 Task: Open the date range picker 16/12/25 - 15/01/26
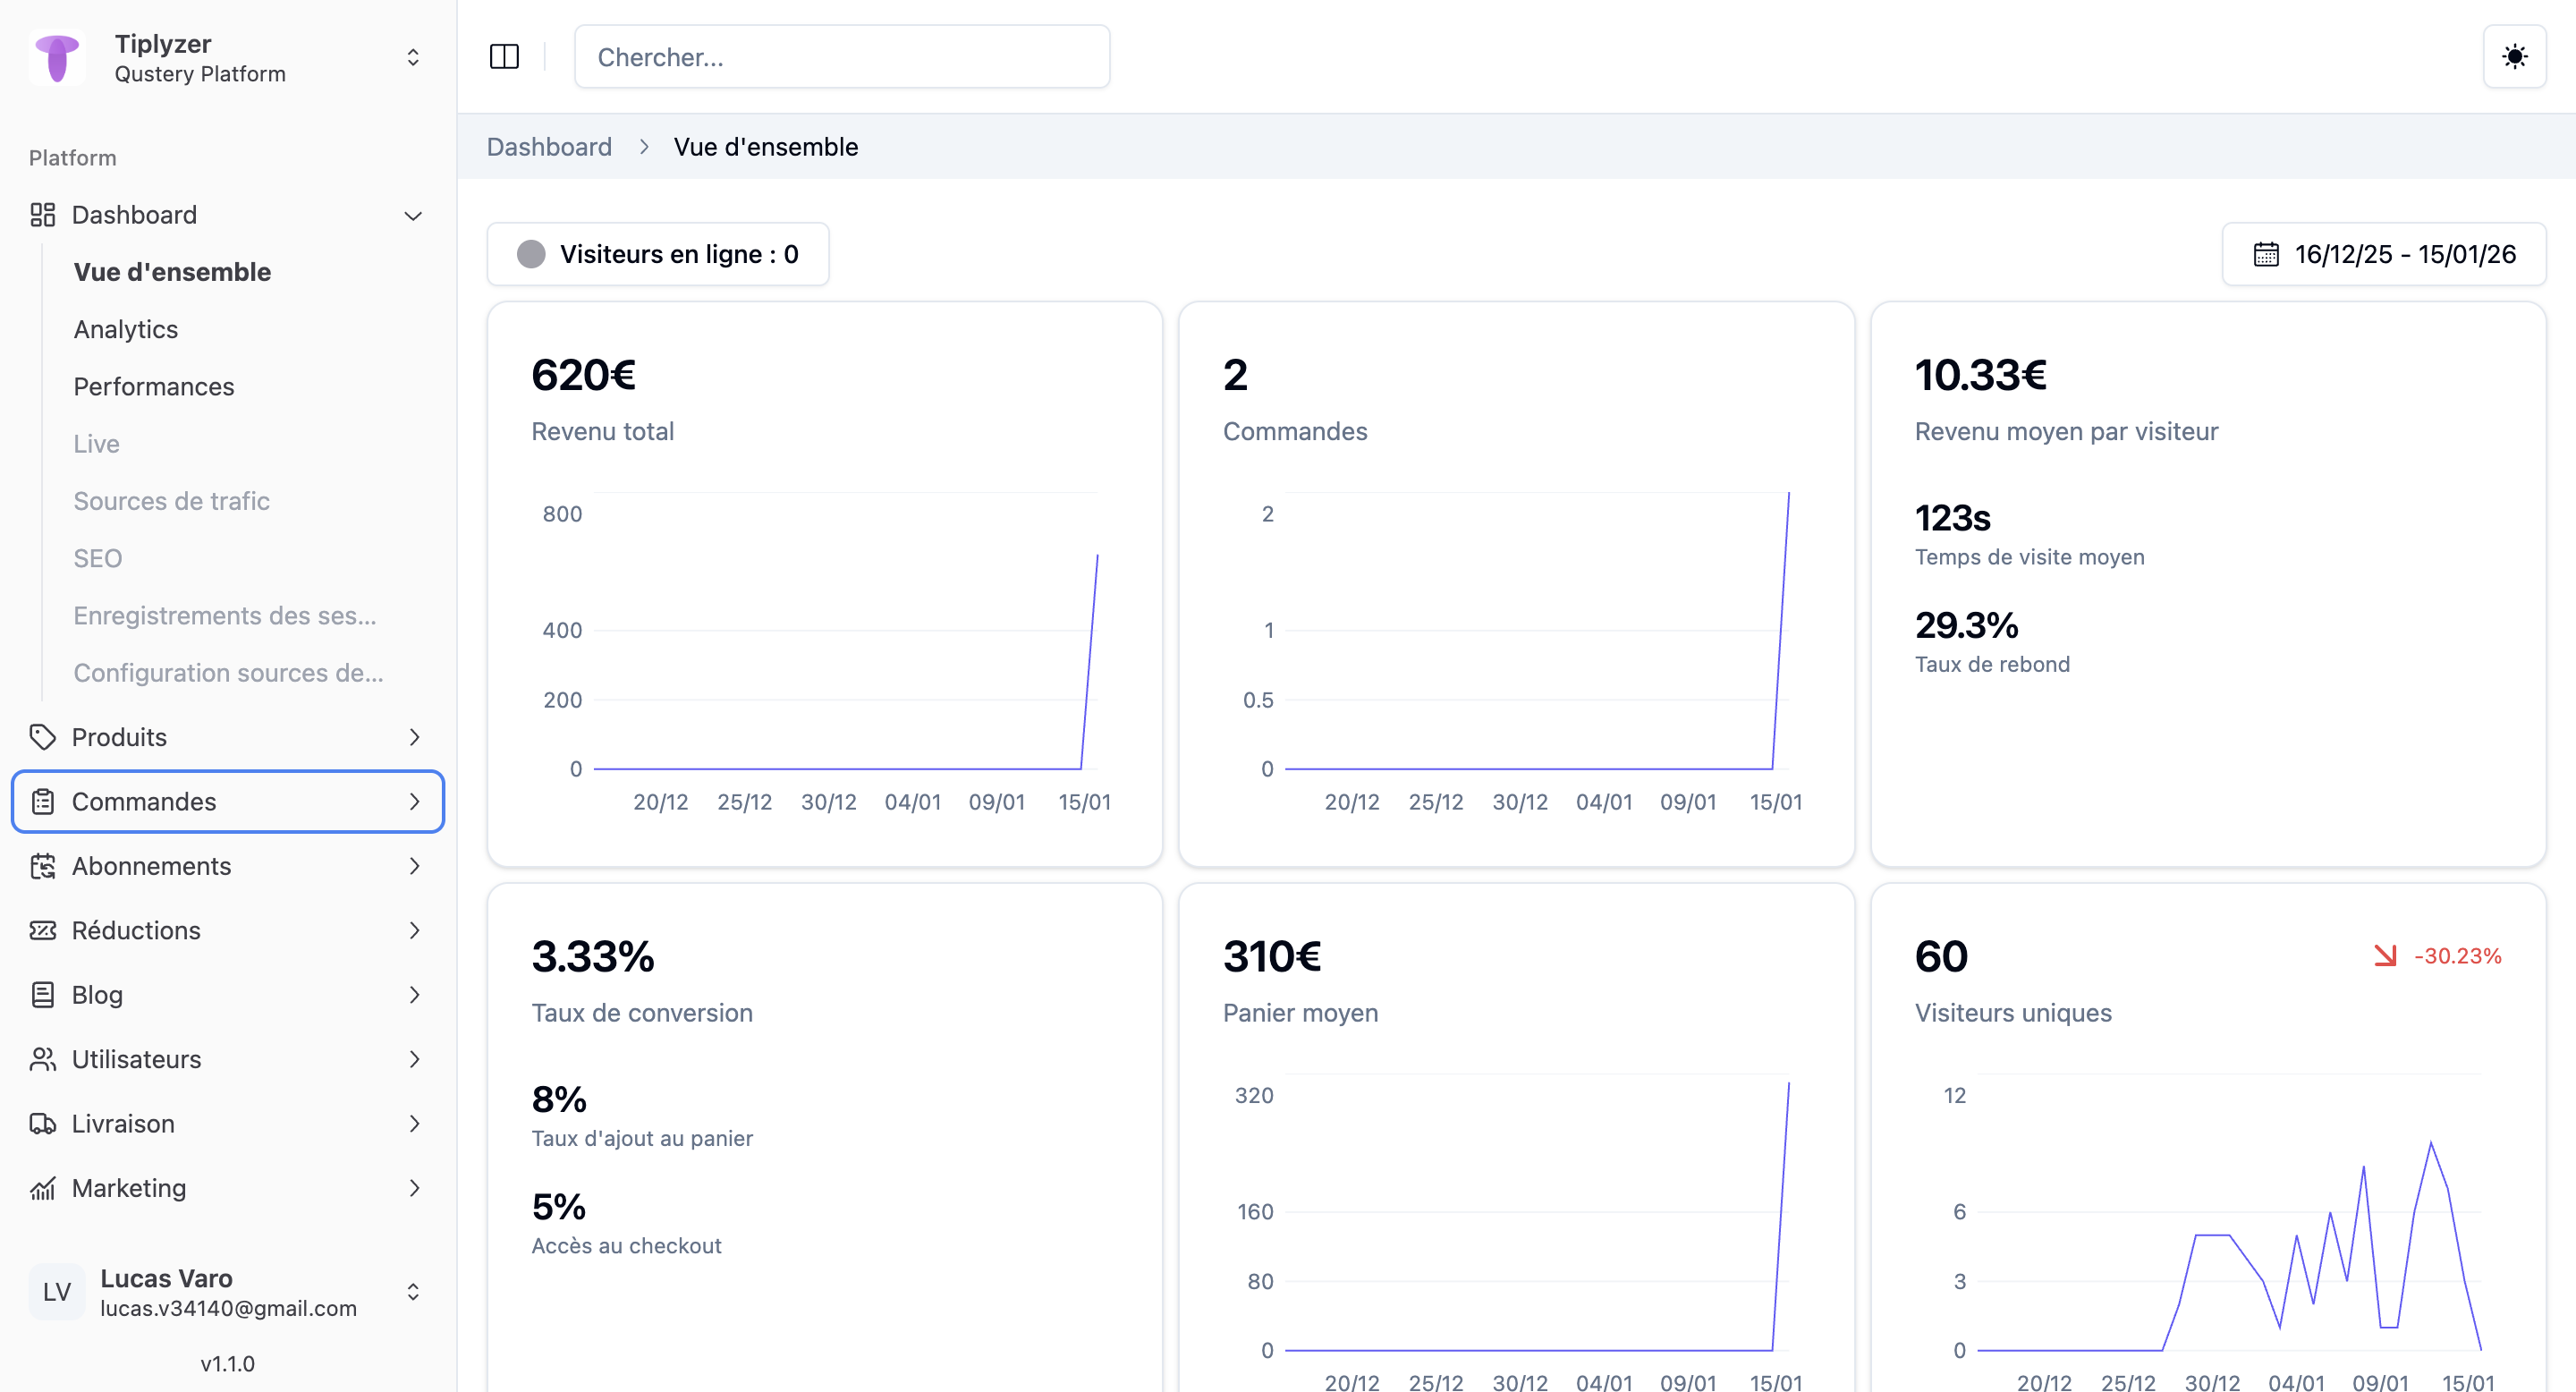click(2384, 254)
